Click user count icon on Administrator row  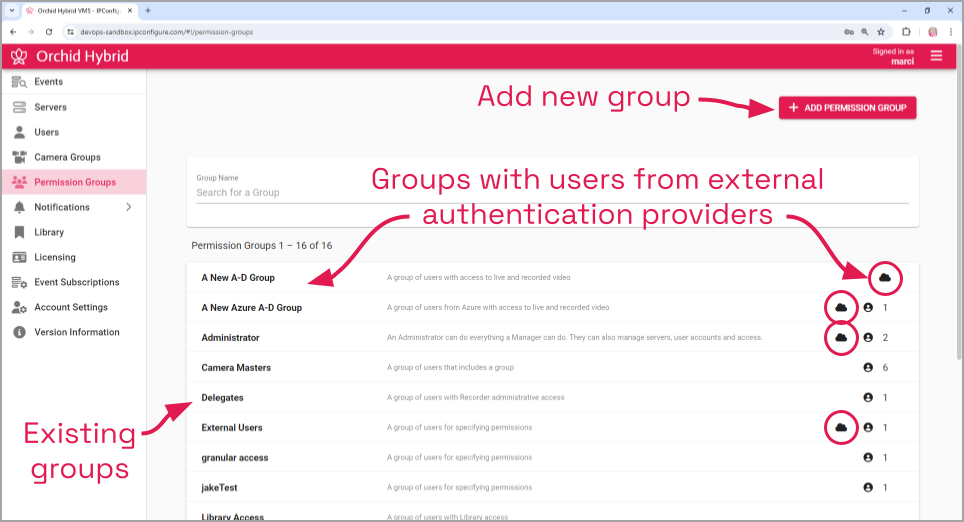tap(868, 338)
